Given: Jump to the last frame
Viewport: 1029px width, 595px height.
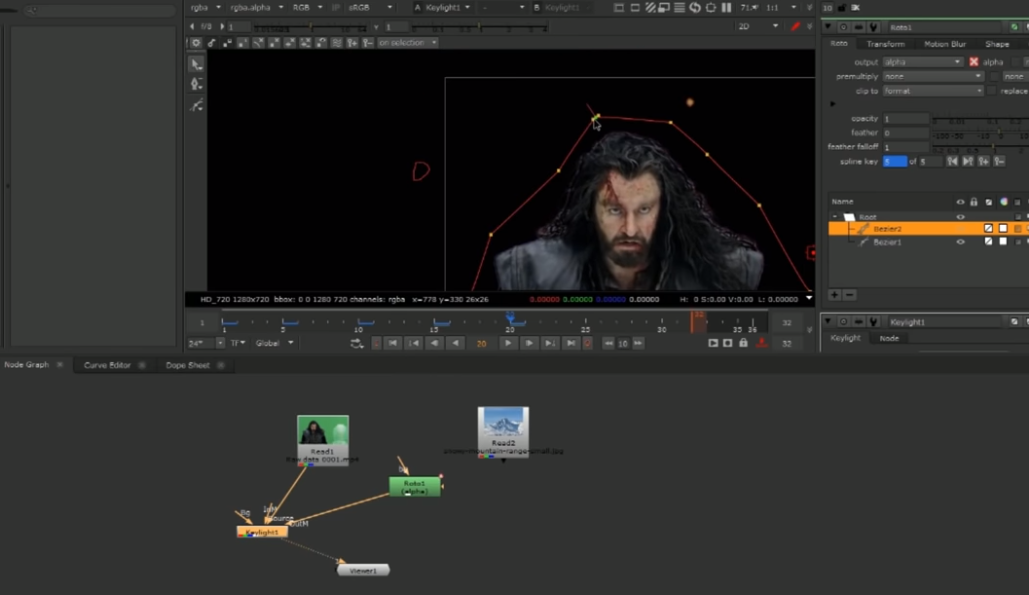Looking at the screenshot, I should coord(571,343).
